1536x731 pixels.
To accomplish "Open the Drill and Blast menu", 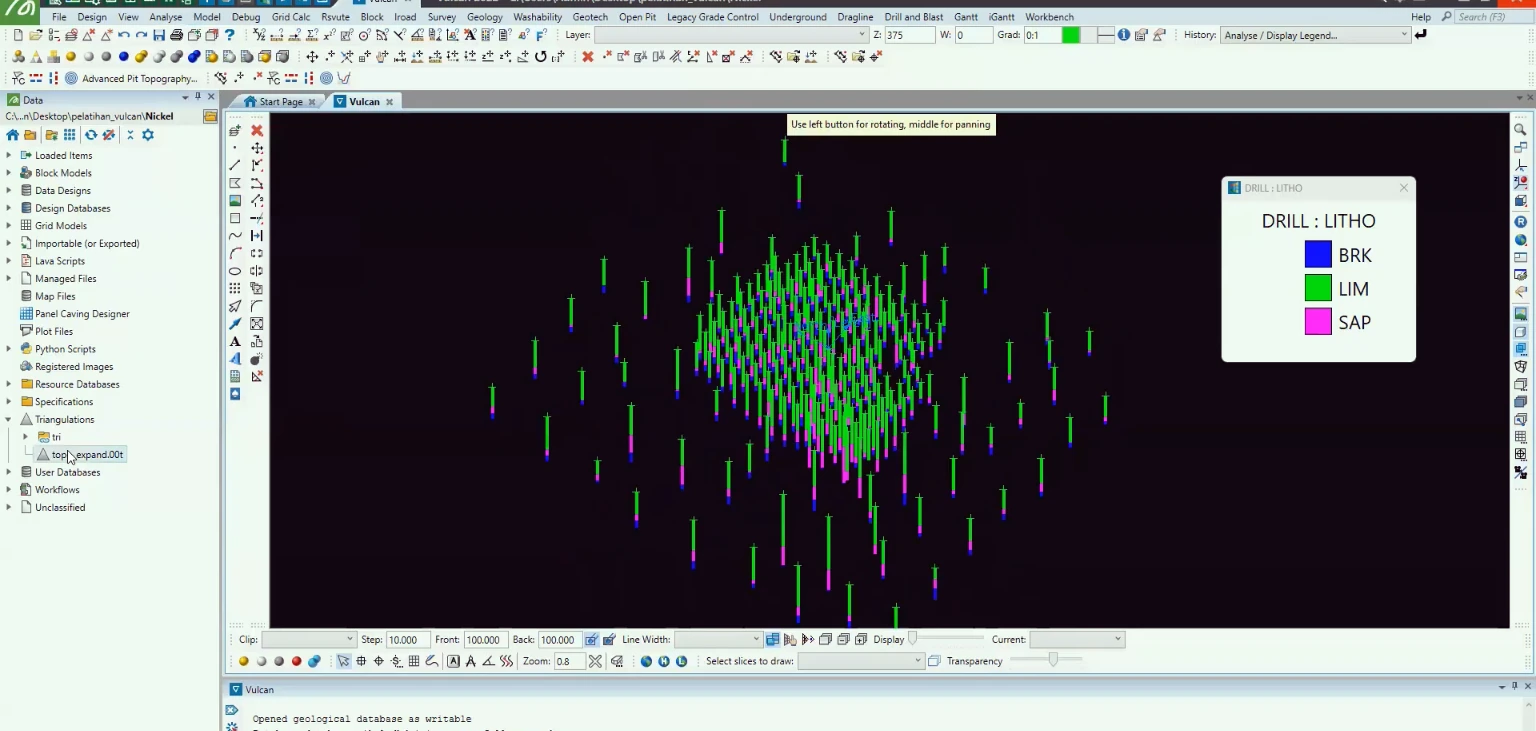I will coord(914,17).
